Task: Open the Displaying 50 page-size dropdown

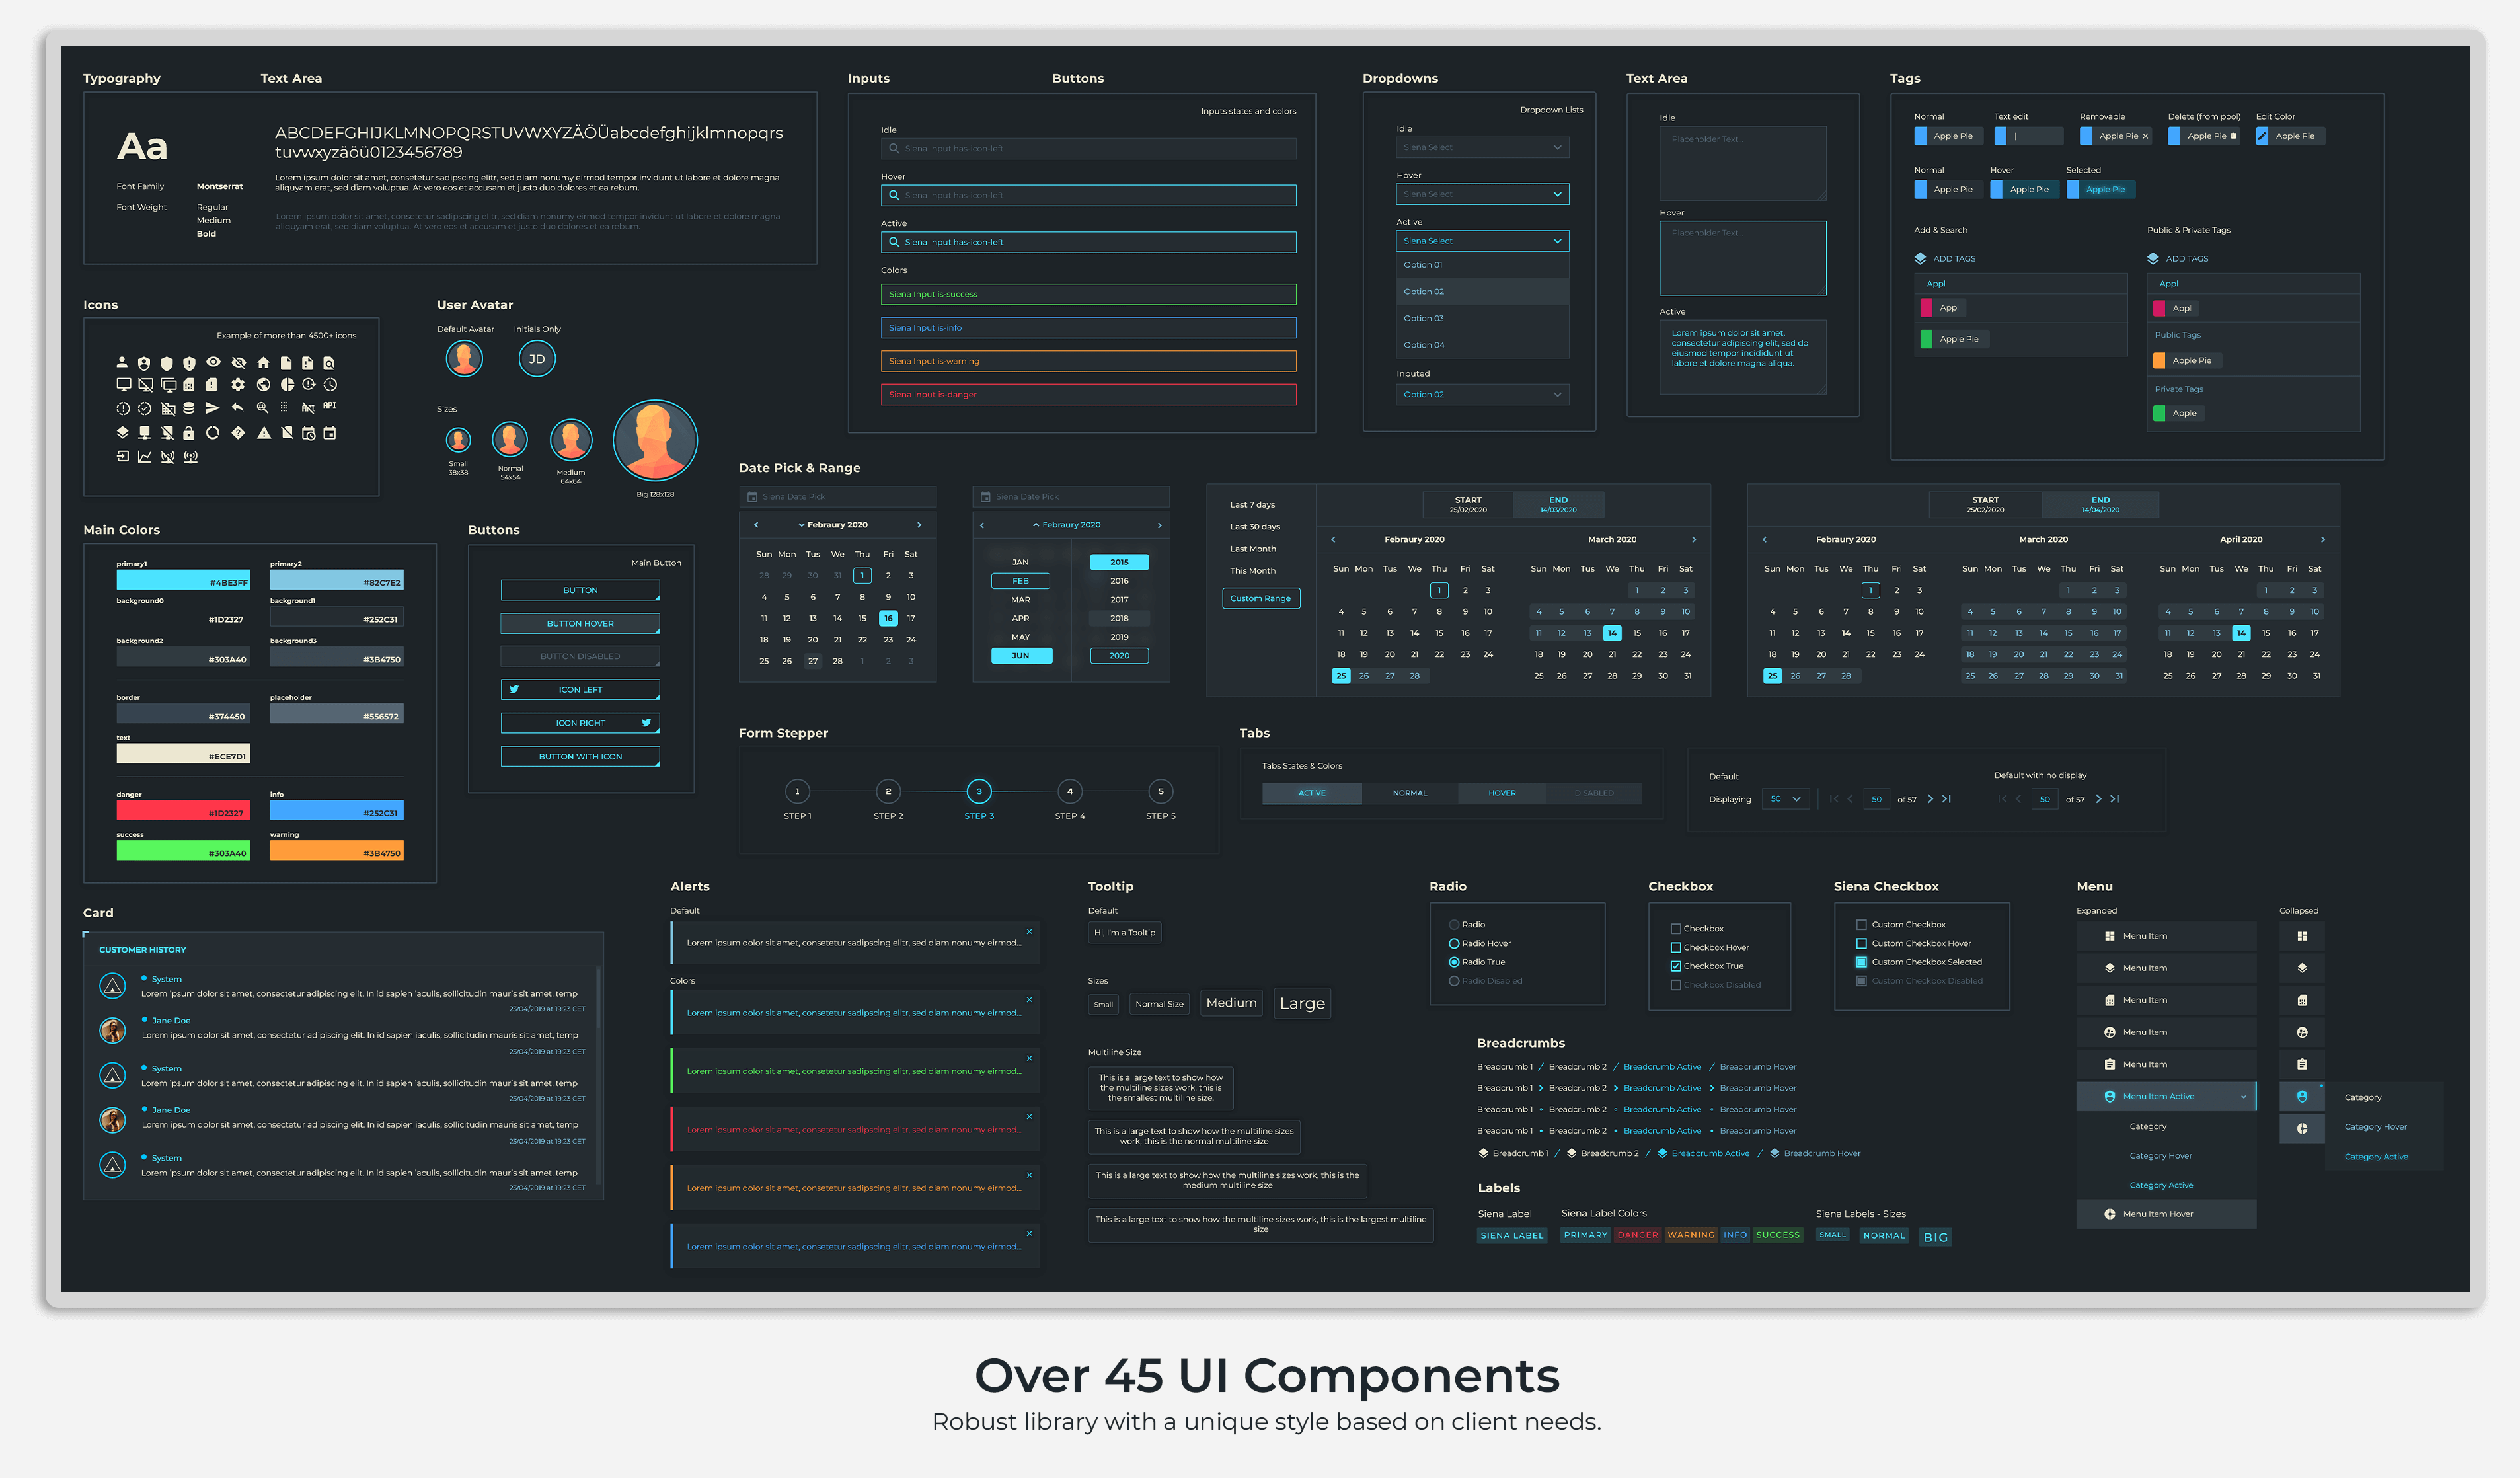Action: [x=1785, y=800]
